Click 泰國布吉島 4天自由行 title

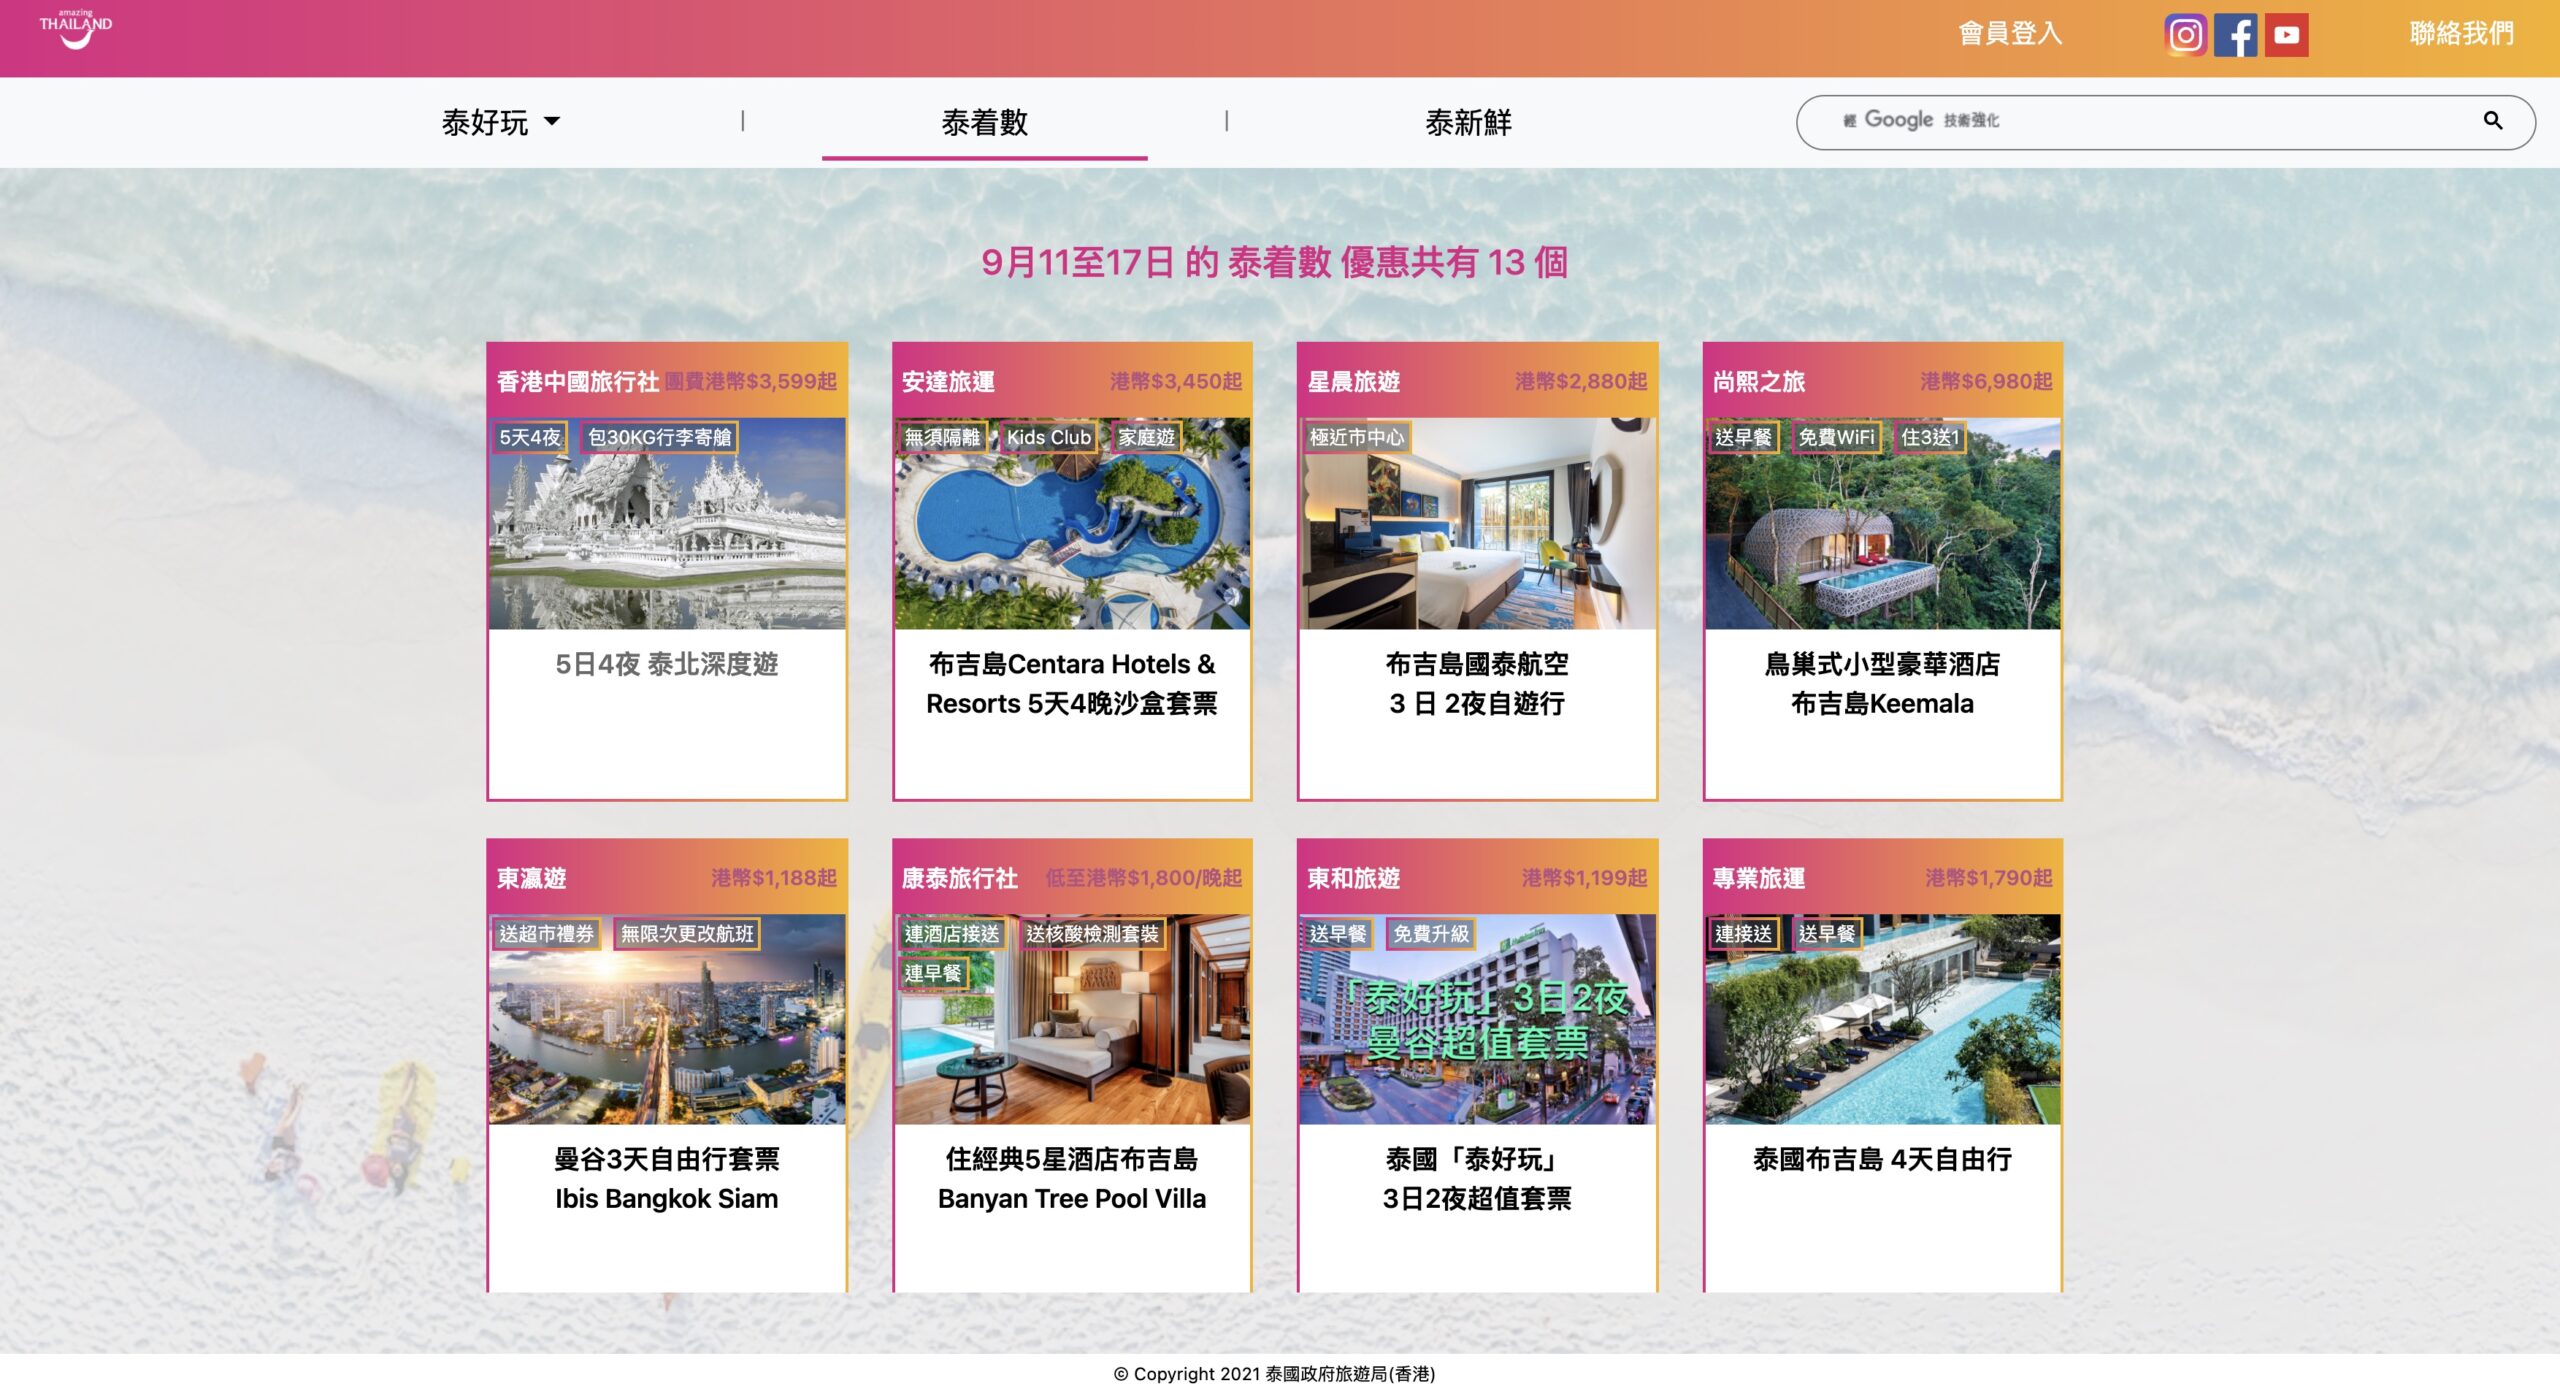(1883, 1159)
